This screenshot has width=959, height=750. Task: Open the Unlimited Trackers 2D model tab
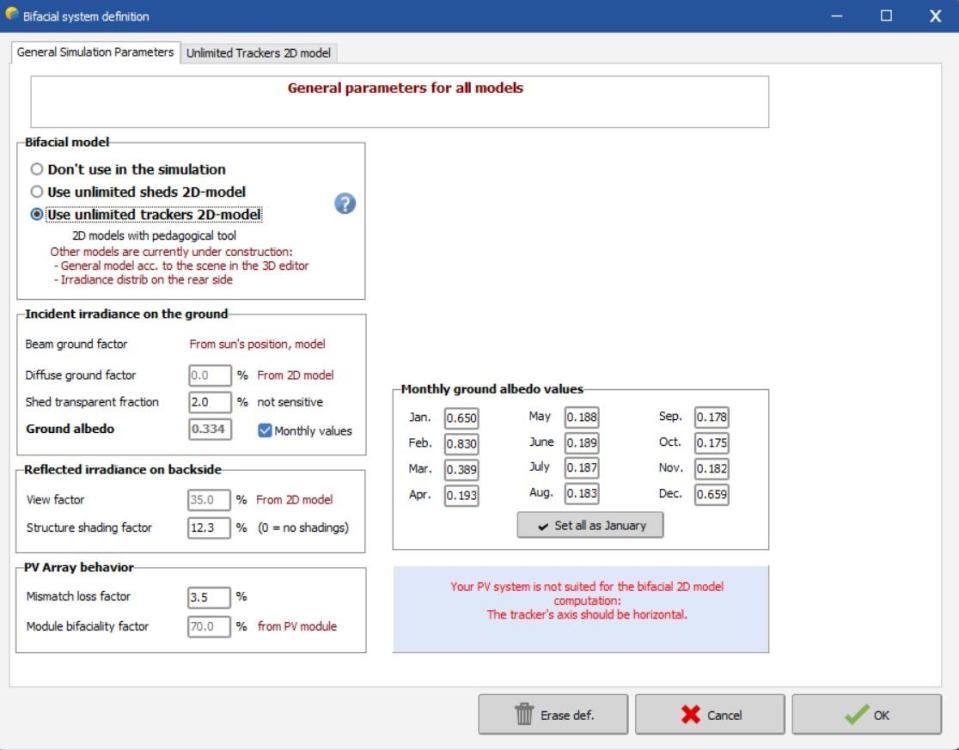pos(258,53)
